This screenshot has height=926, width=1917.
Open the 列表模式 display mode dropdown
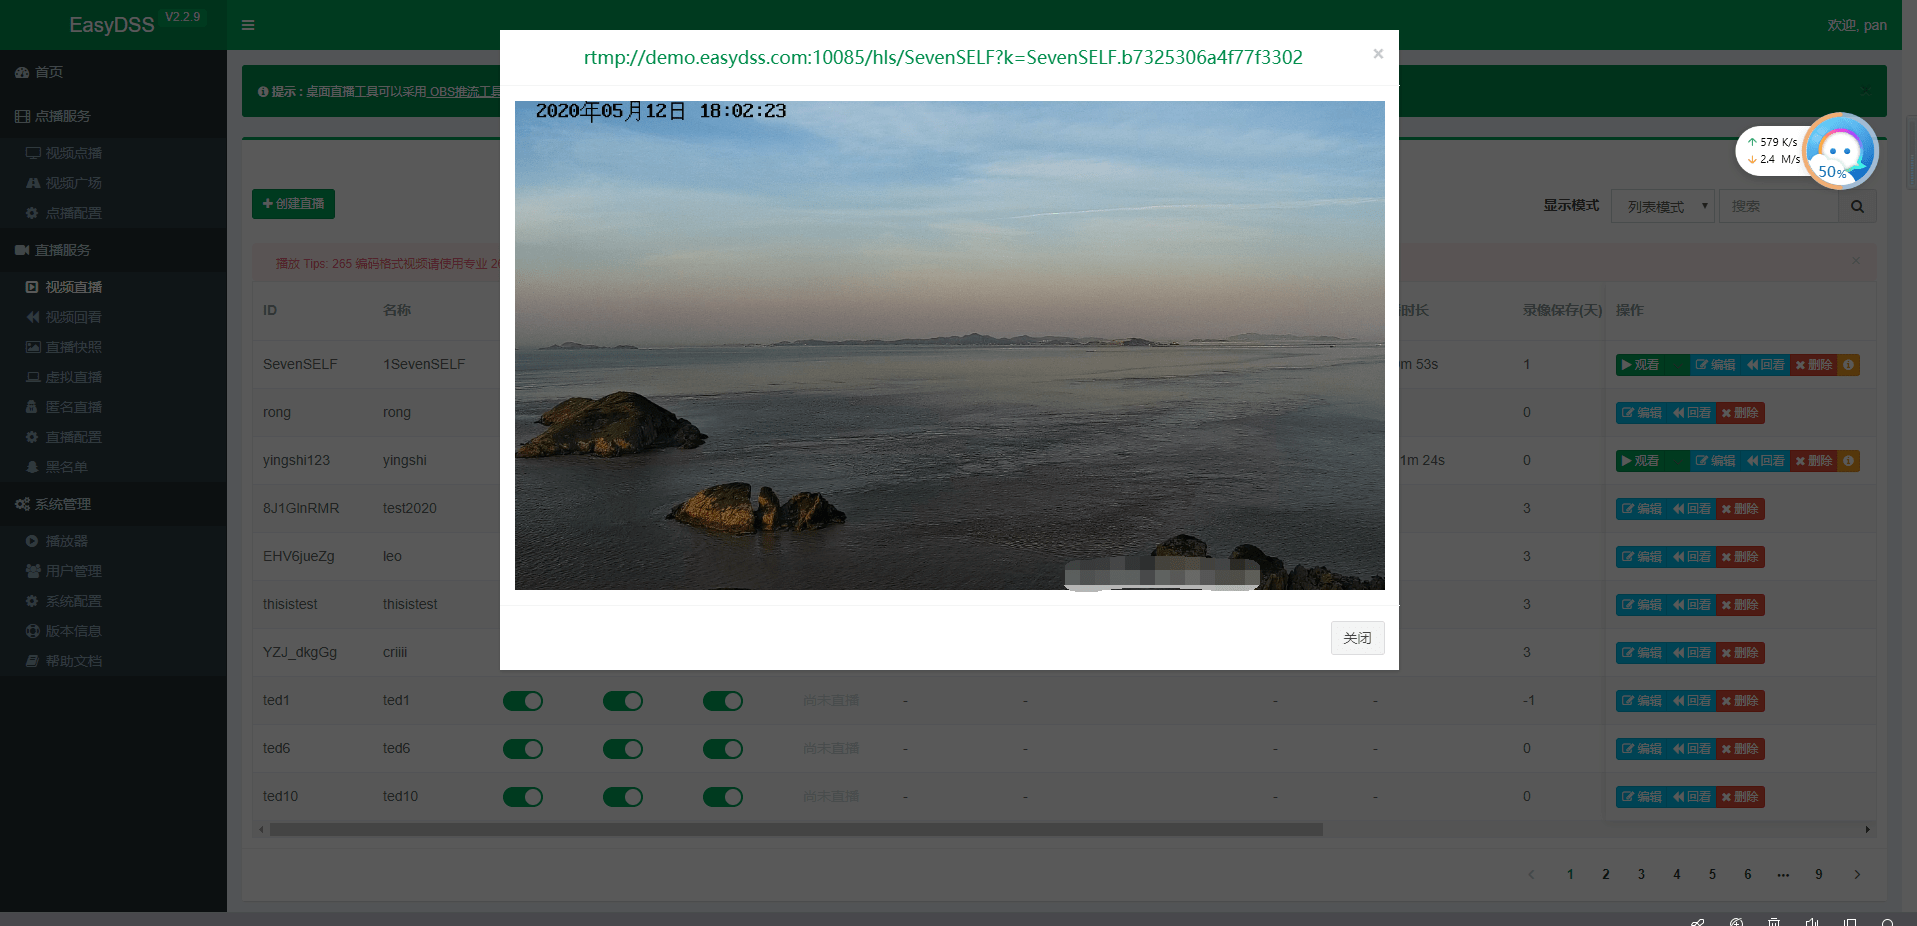coord(1662,207)
